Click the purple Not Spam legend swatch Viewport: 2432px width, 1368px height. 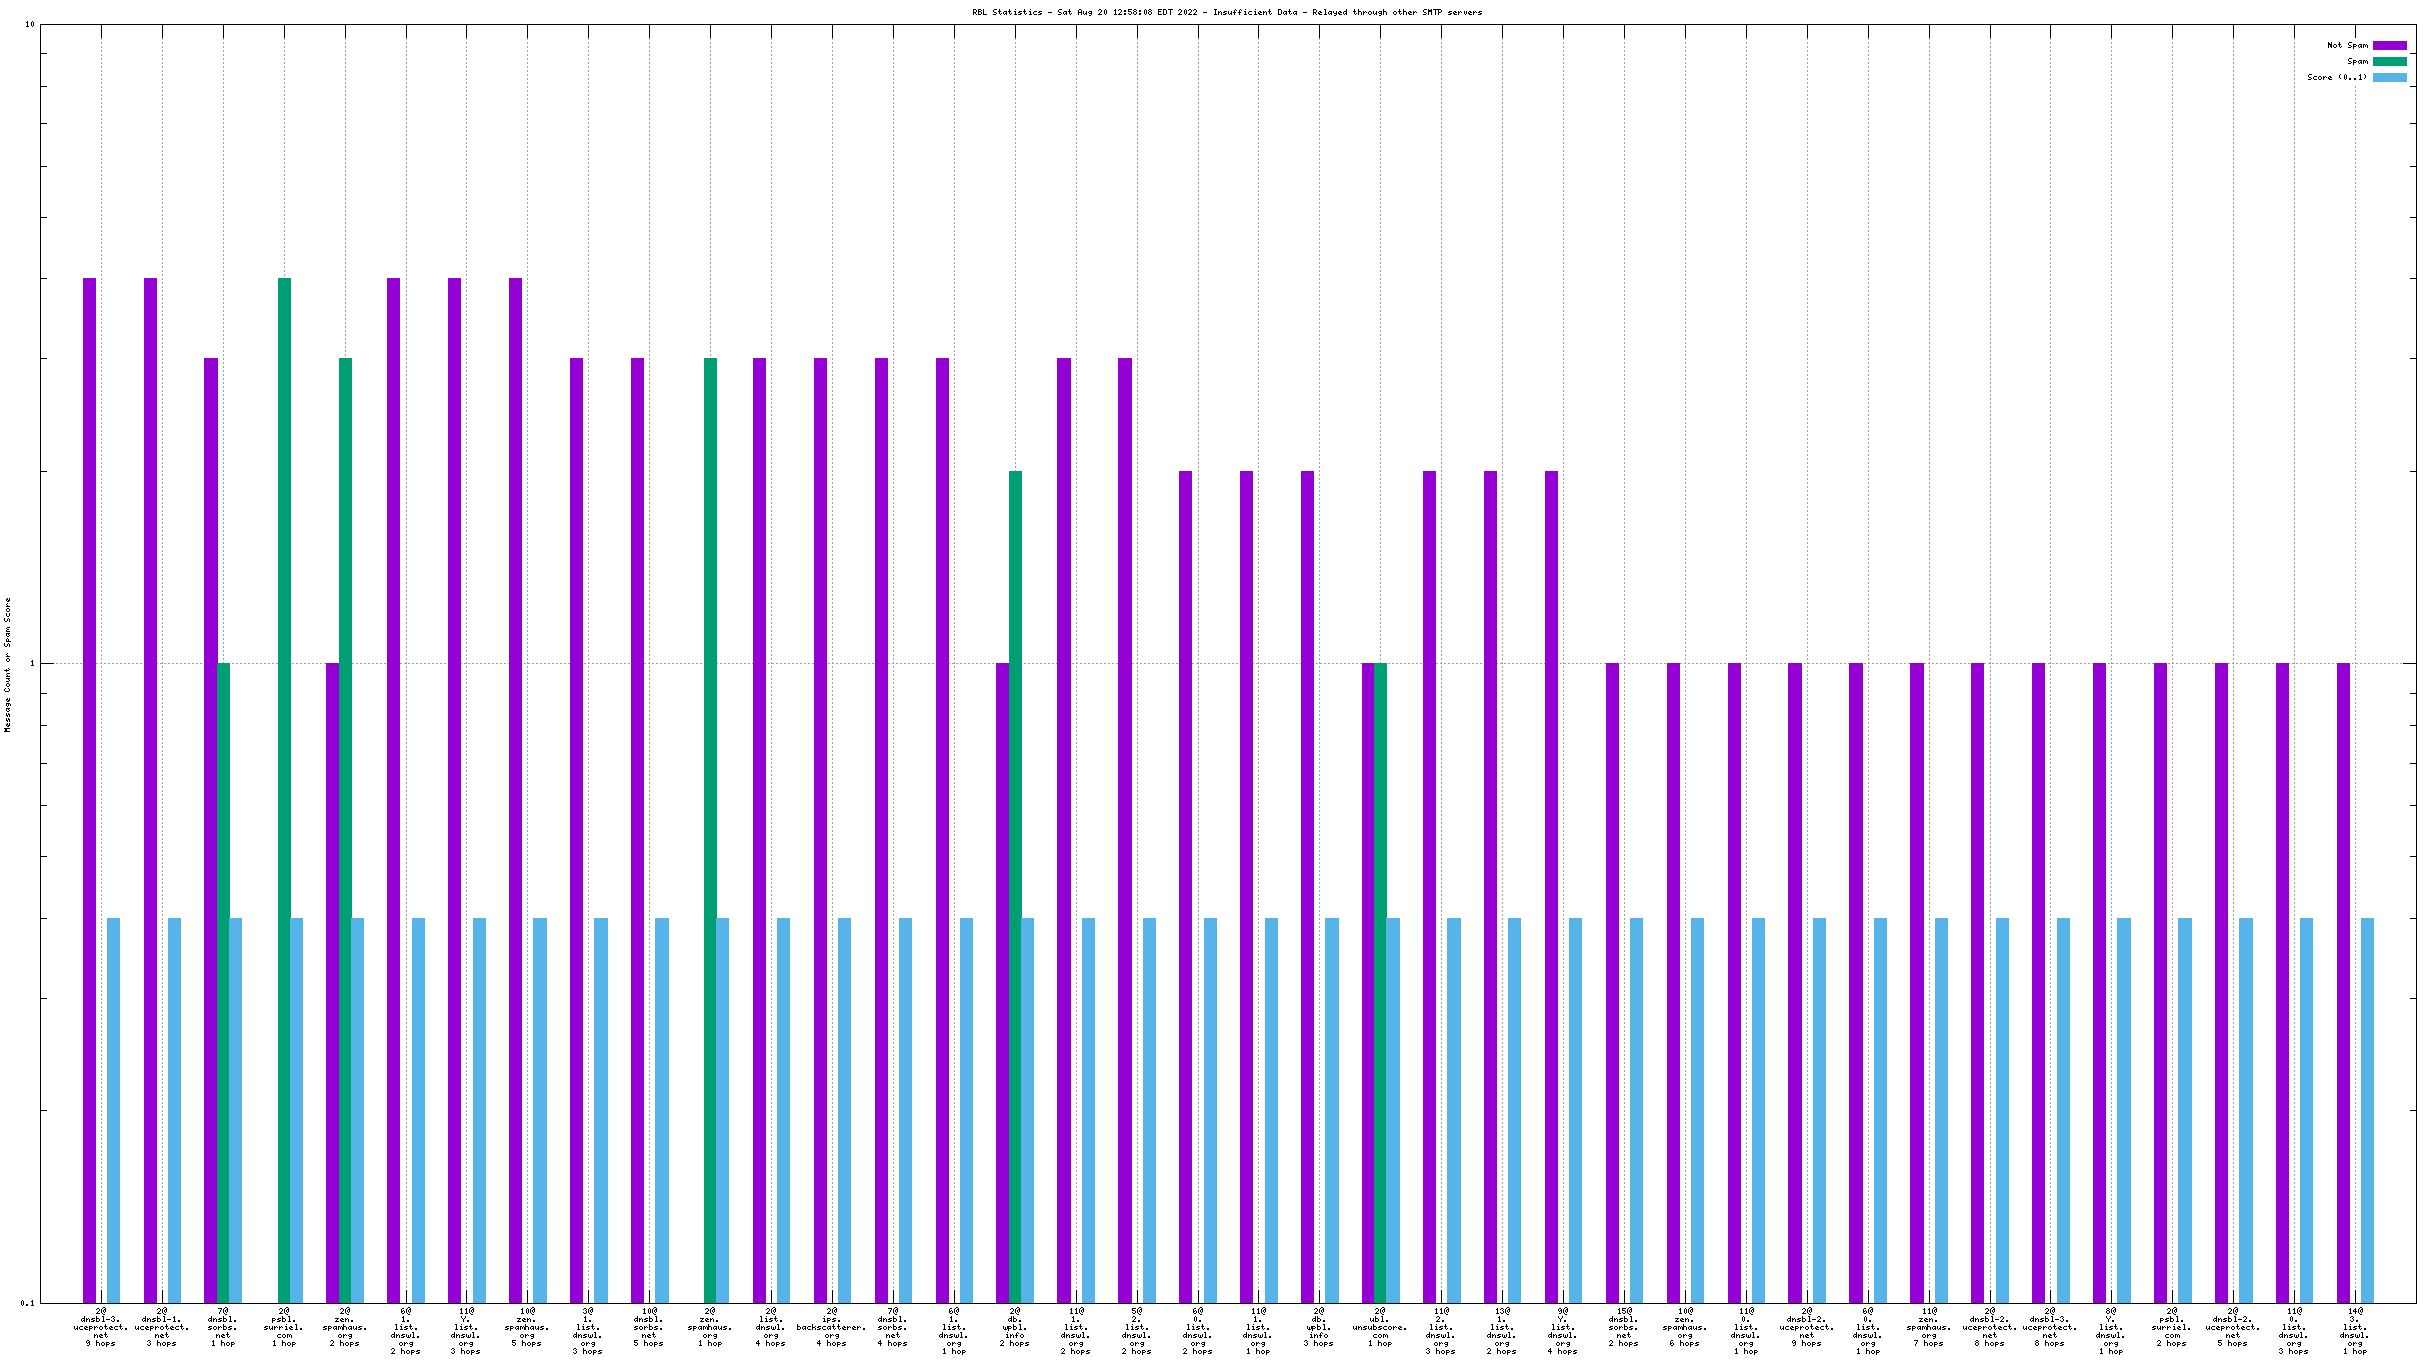point(2389,45)
